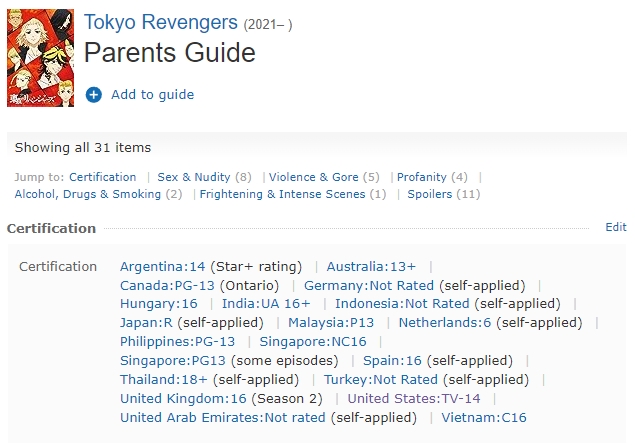The height and width of the screenshot is (447, 635).
Task: Jump to the Certification section
Action: click(102, 177)
